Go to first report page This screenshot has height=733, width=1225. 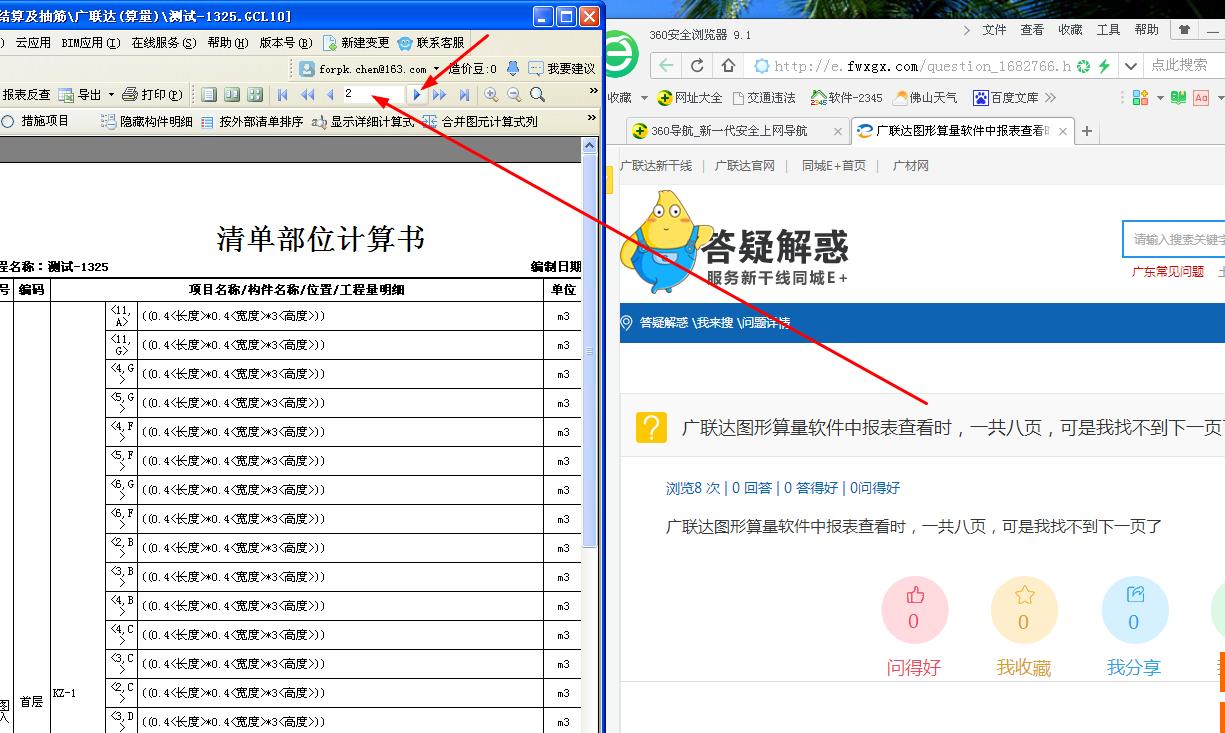[284, 95]
